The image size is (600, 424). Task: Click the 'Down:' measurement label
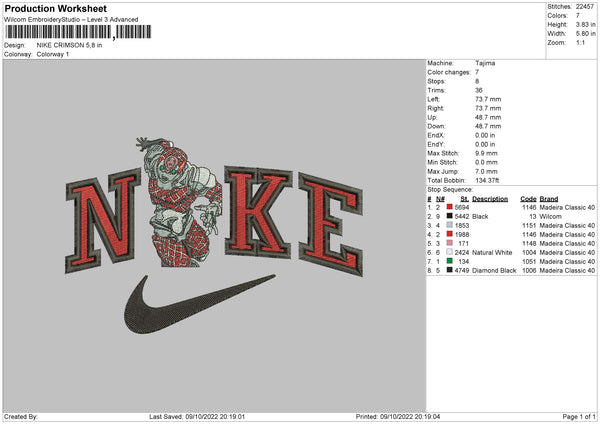(437, 126)
